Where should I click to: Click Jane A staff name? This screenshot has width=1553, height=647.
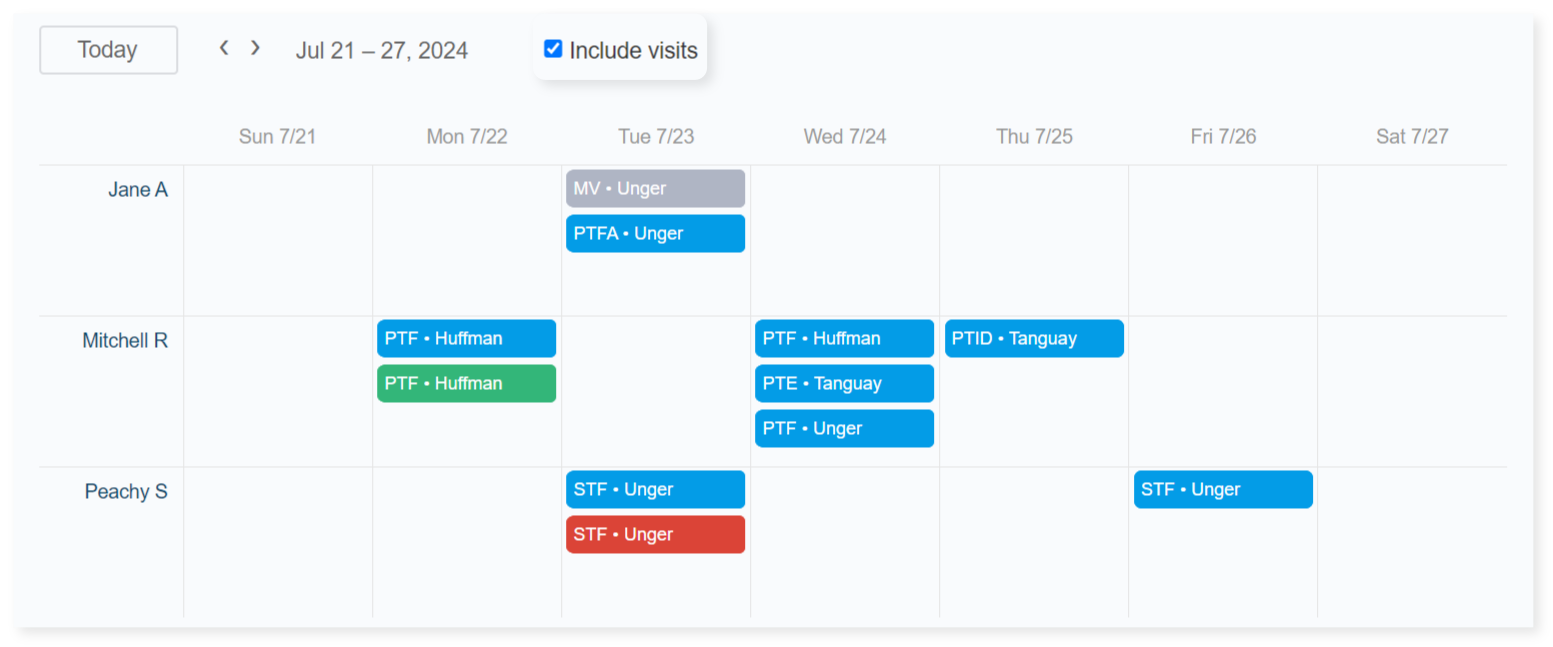(138, 190)
